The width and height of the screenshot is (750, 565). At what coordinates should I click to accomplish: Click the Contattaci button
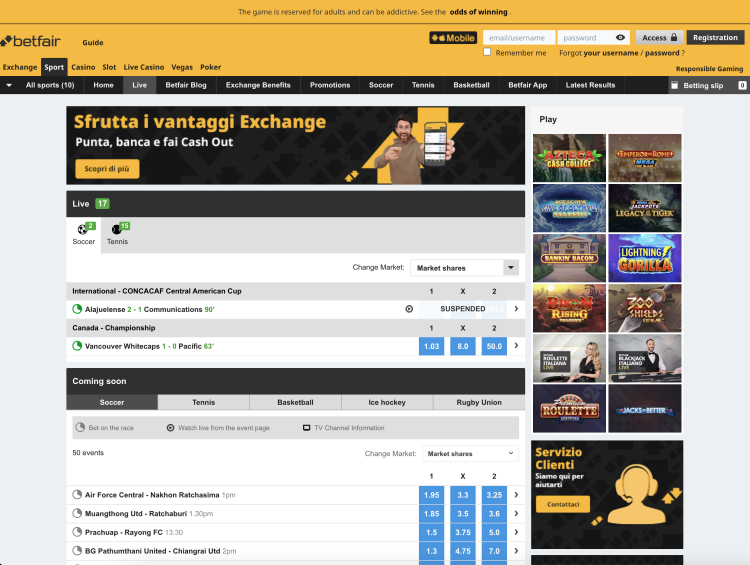pos(563,504)
